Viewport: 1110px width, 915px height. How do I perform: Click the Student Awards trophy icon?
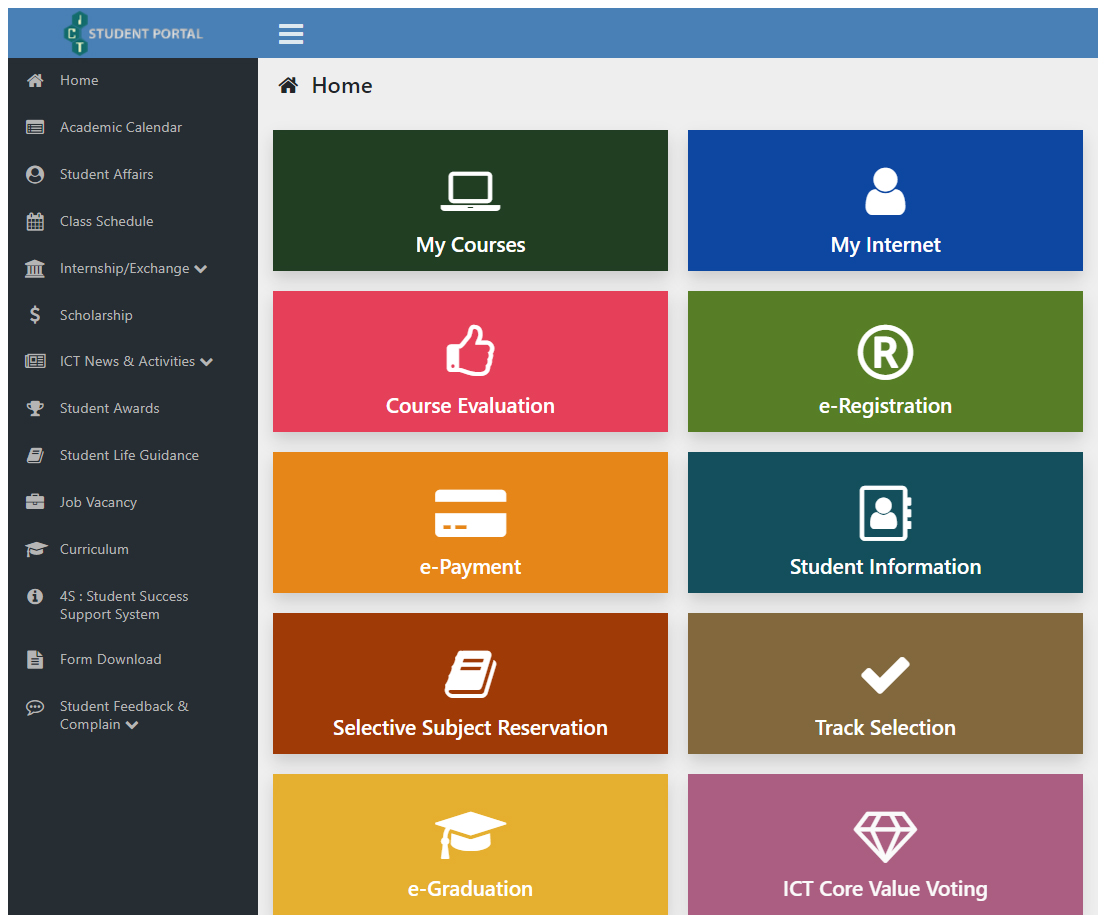click(x=35, y=408)
